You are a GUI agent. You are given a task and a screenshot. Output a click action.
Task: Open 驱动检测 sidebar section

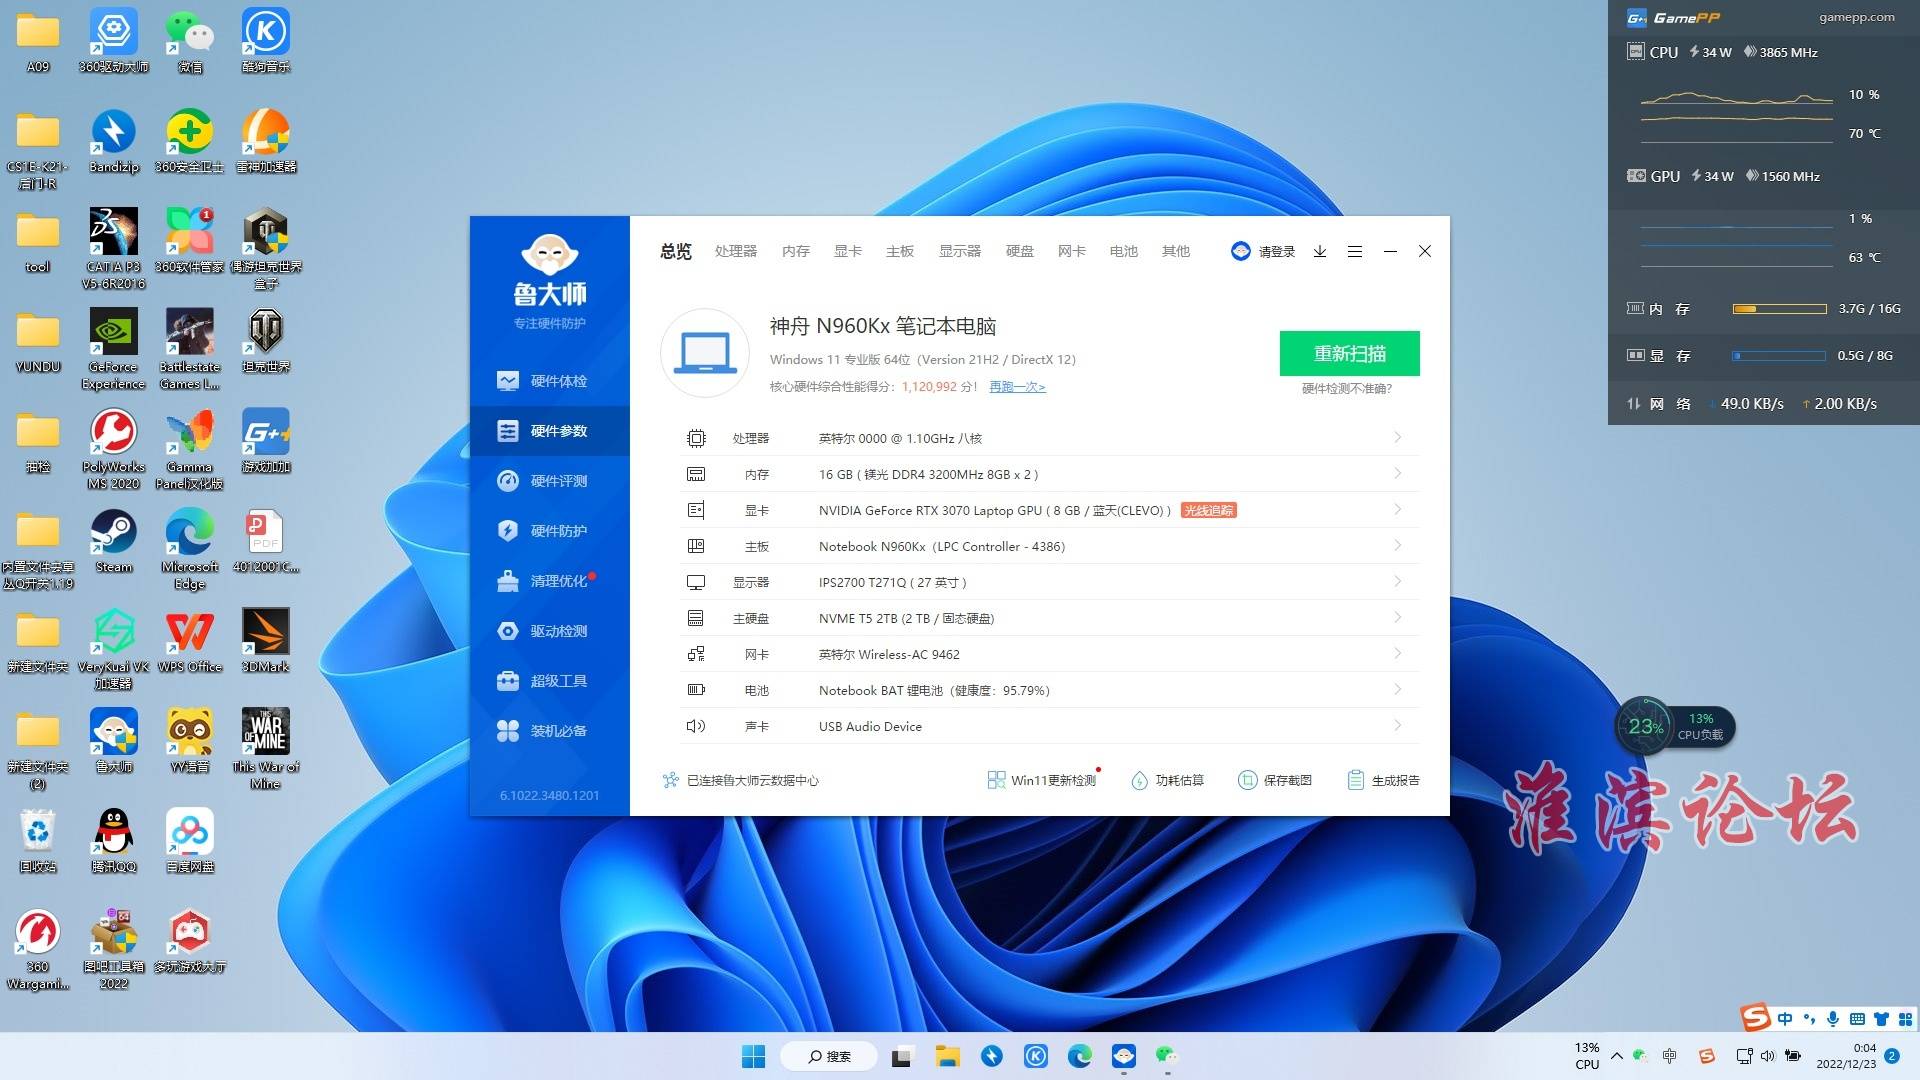(549, 631)
